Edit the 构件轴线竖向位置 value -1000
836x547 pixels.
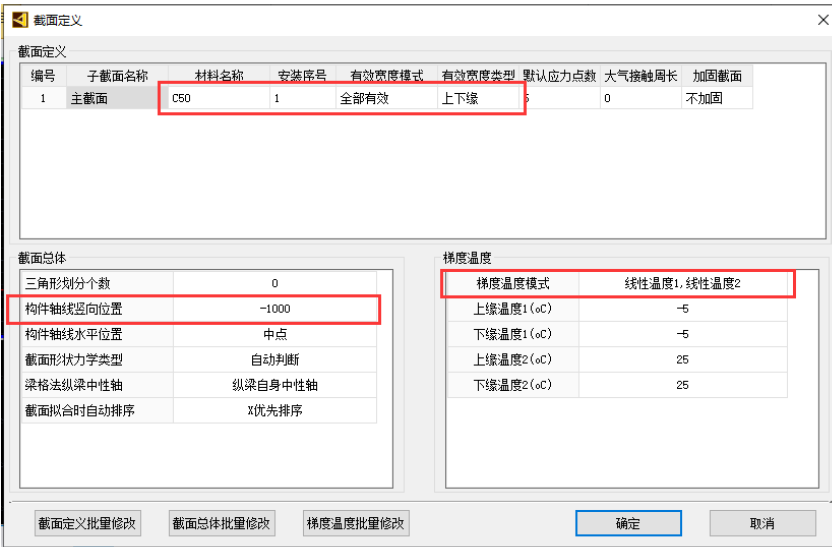click(x=275, y=309)
